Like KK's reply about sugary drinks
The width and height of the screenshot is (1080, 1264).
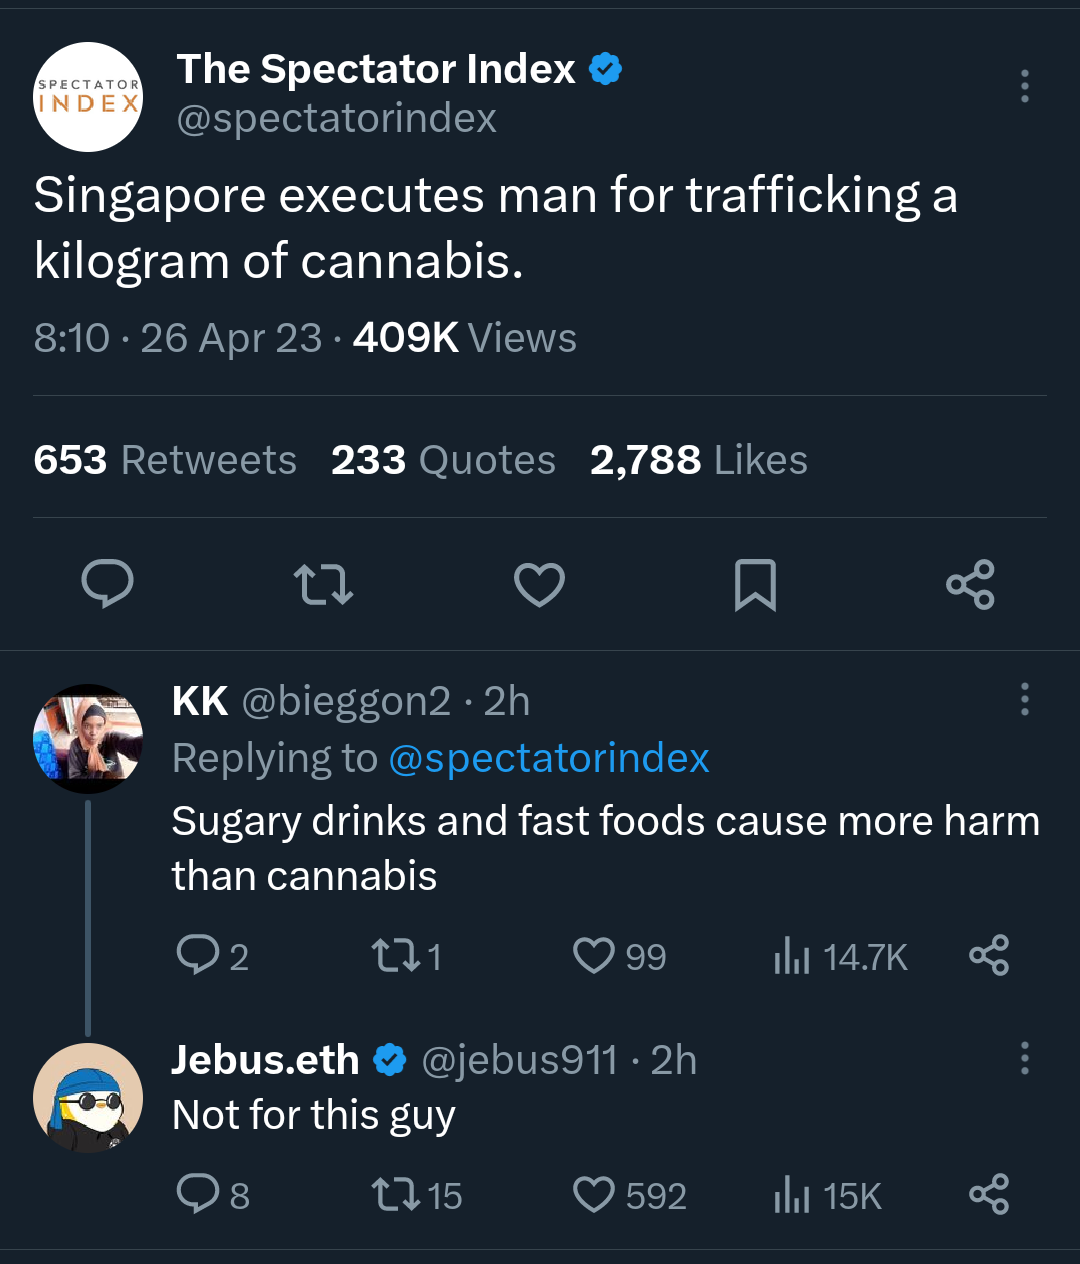tap(594, 956)
